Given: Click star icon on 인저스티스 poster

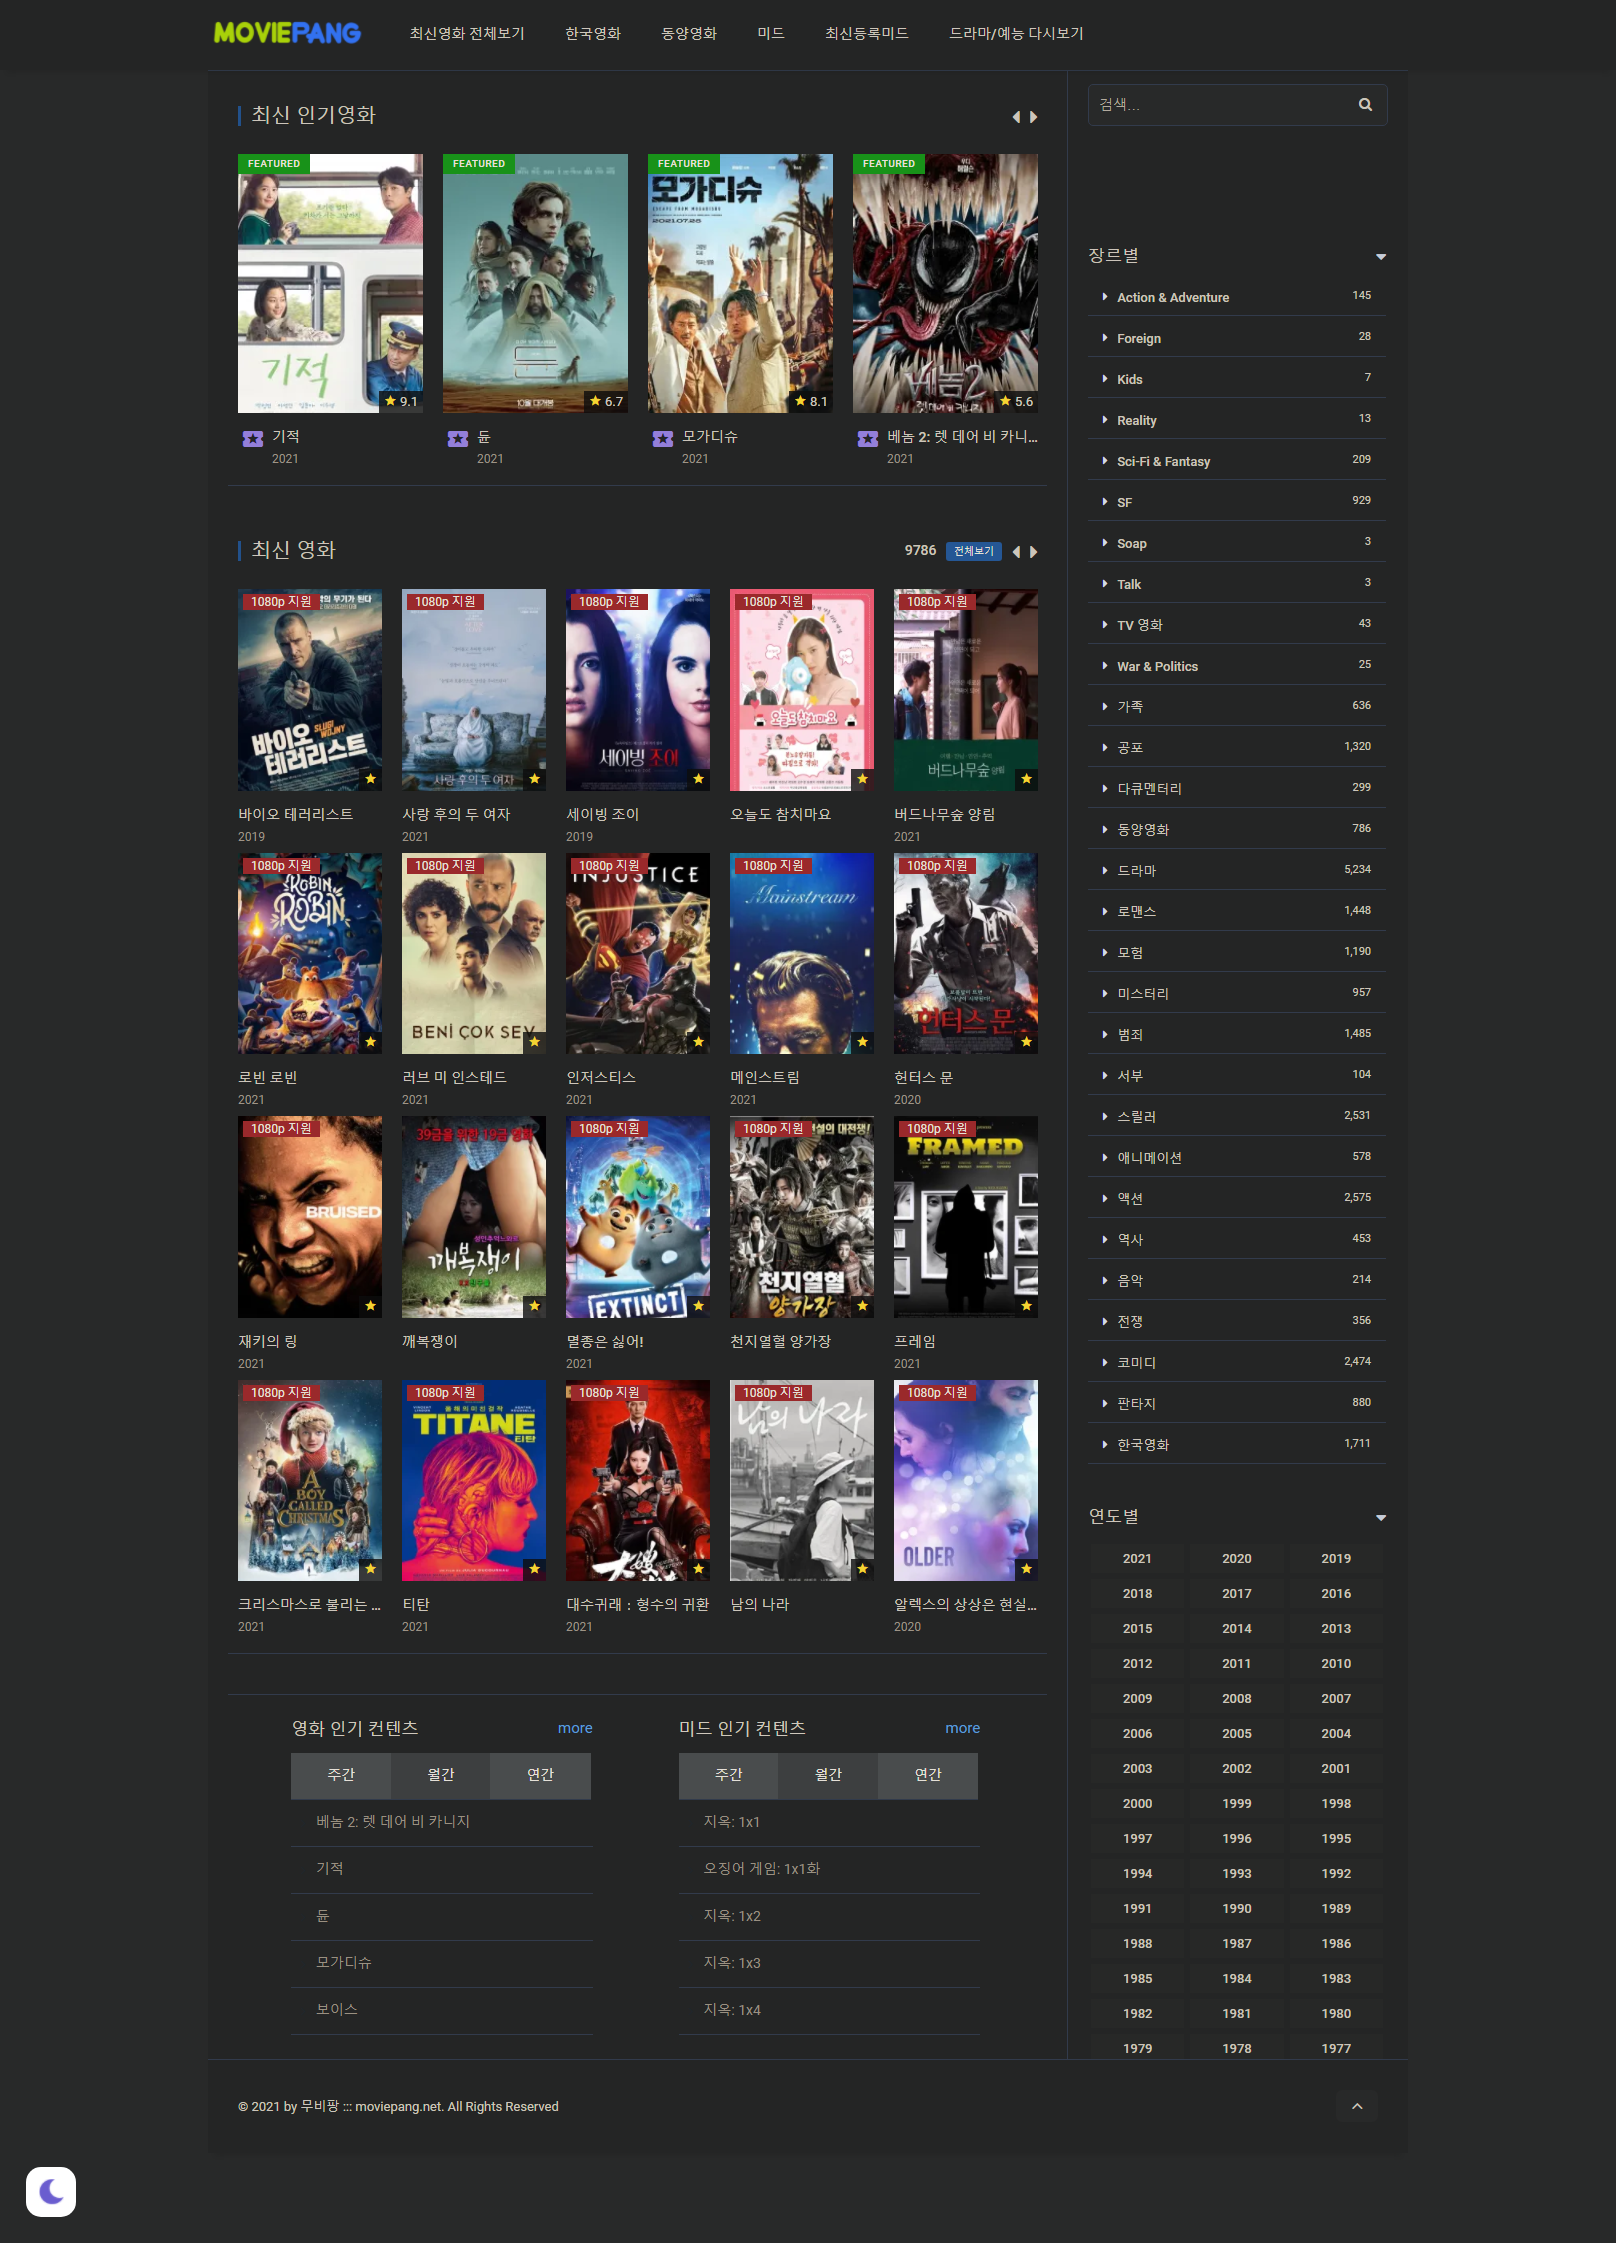Looking at the screenshot, I should [699, 1042].
